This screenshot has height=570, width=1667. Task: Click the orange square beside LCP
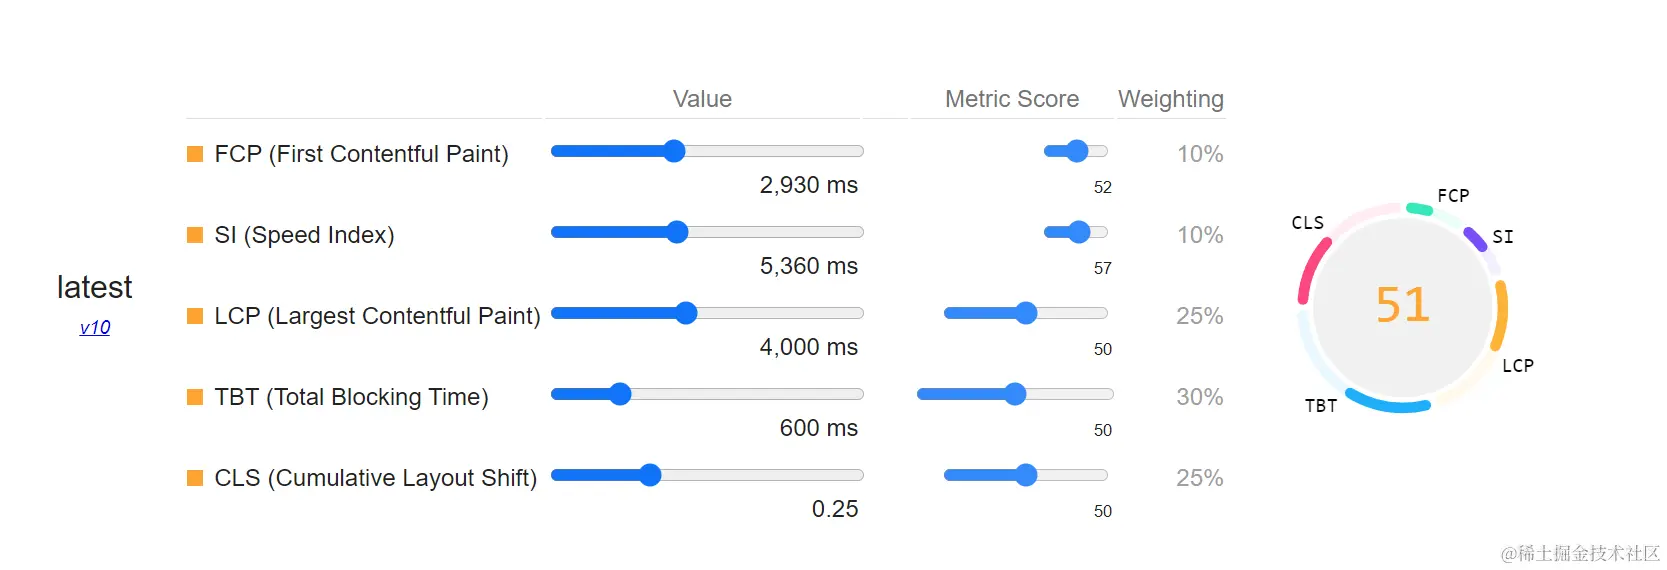[x=195, y=316]
